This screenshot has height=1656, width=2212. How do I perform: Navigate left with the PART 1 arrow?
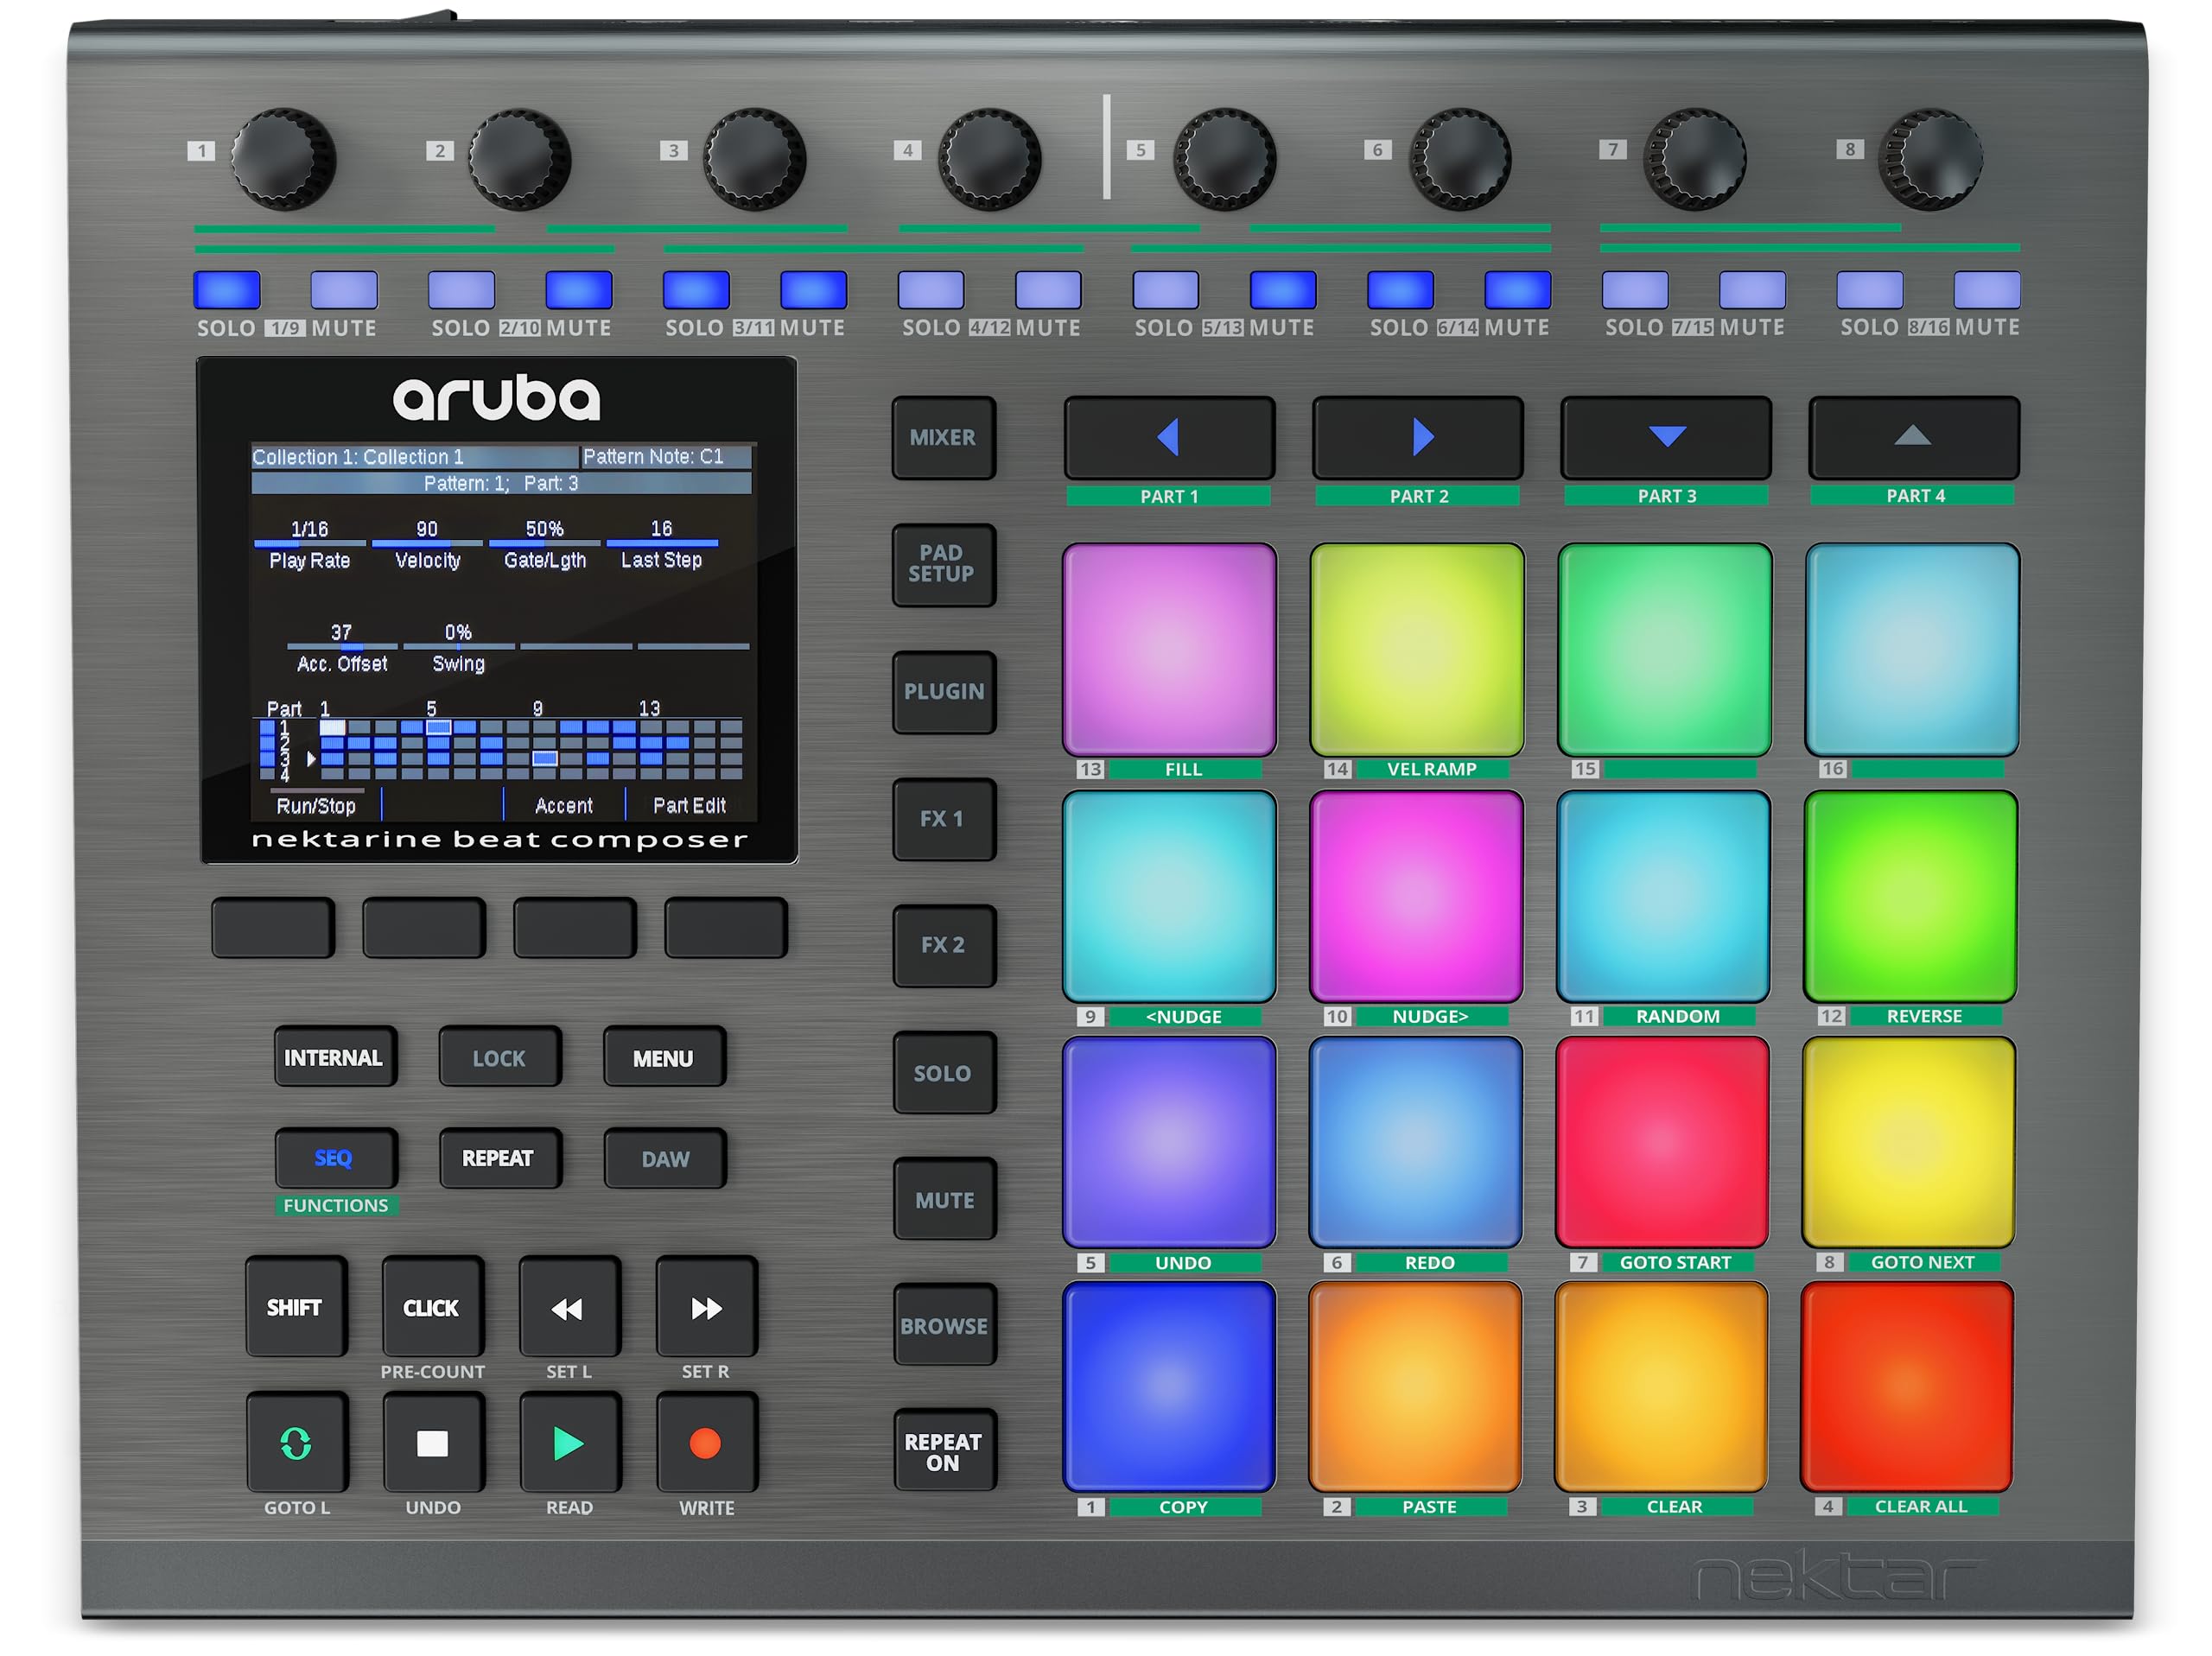[x=1169, y=437]
